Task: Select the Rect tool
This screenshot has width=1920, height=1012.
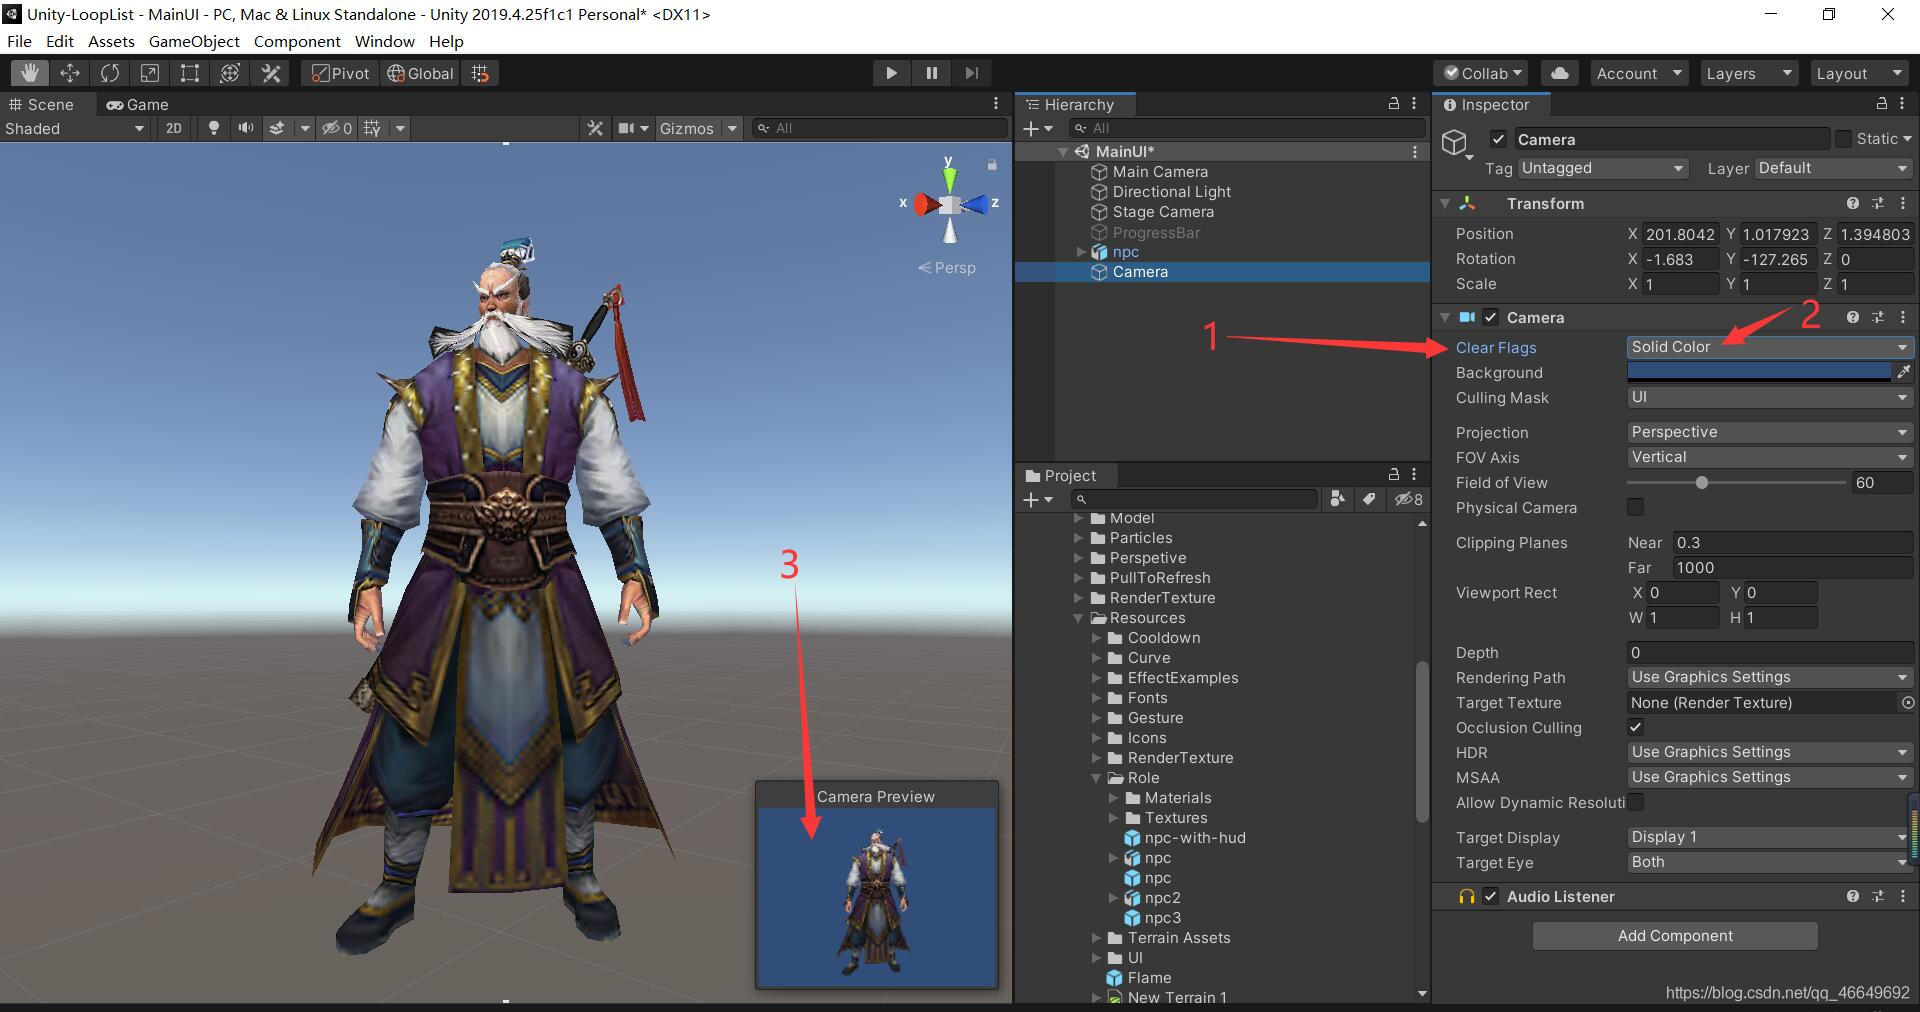Action: 190,73
